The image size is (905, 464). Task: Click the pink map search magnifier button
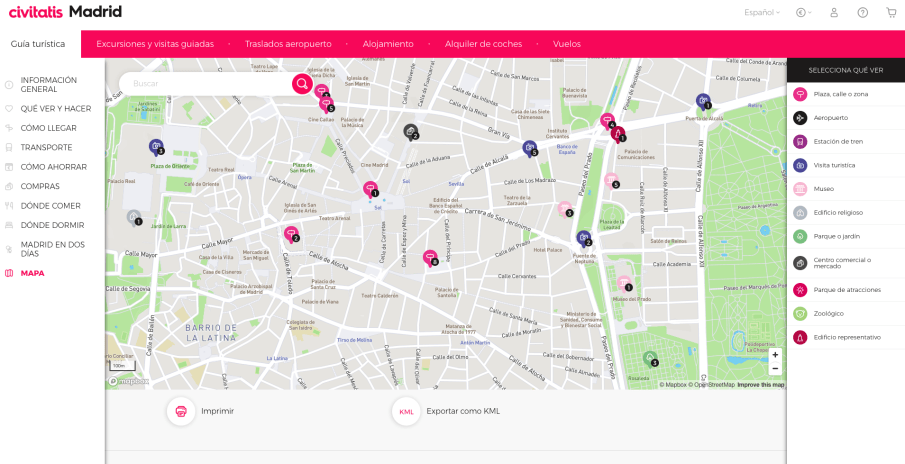(301, 84)
